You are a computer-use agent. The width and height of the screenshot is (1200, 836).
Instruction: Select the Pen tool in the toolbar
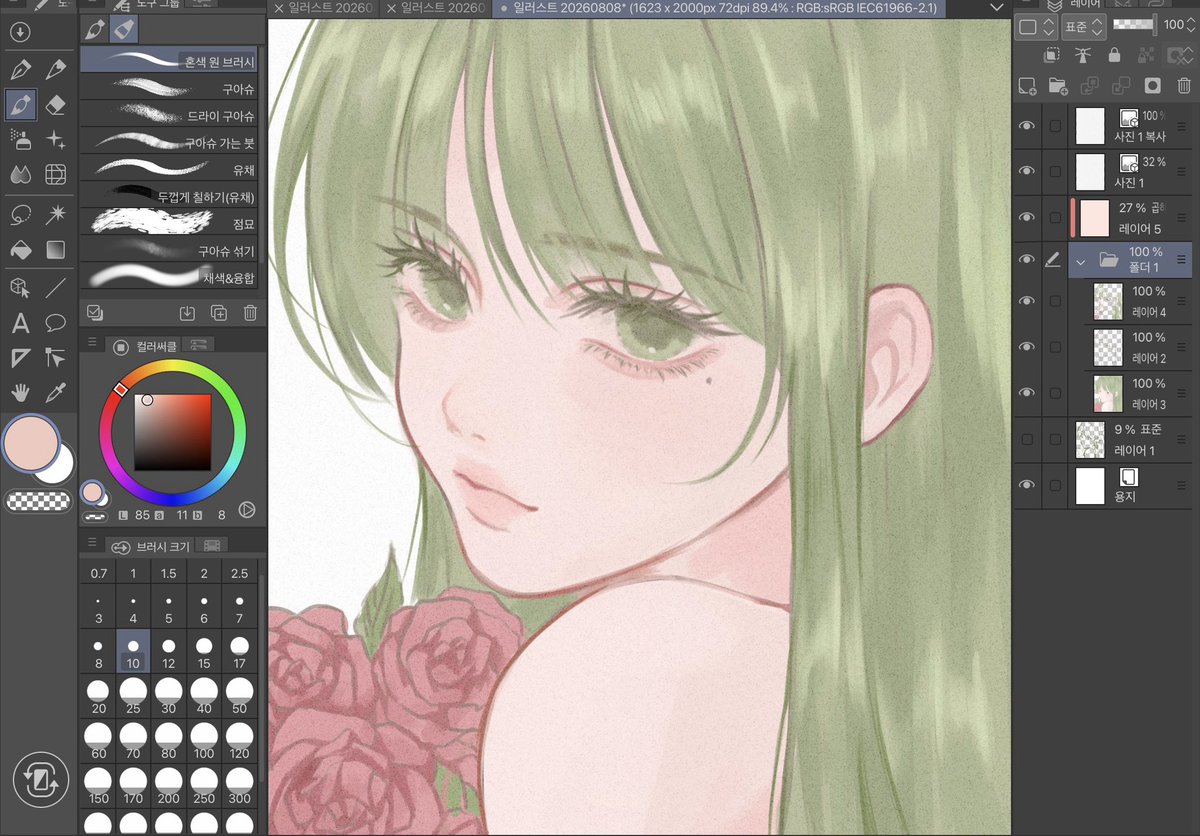point(20,70)
